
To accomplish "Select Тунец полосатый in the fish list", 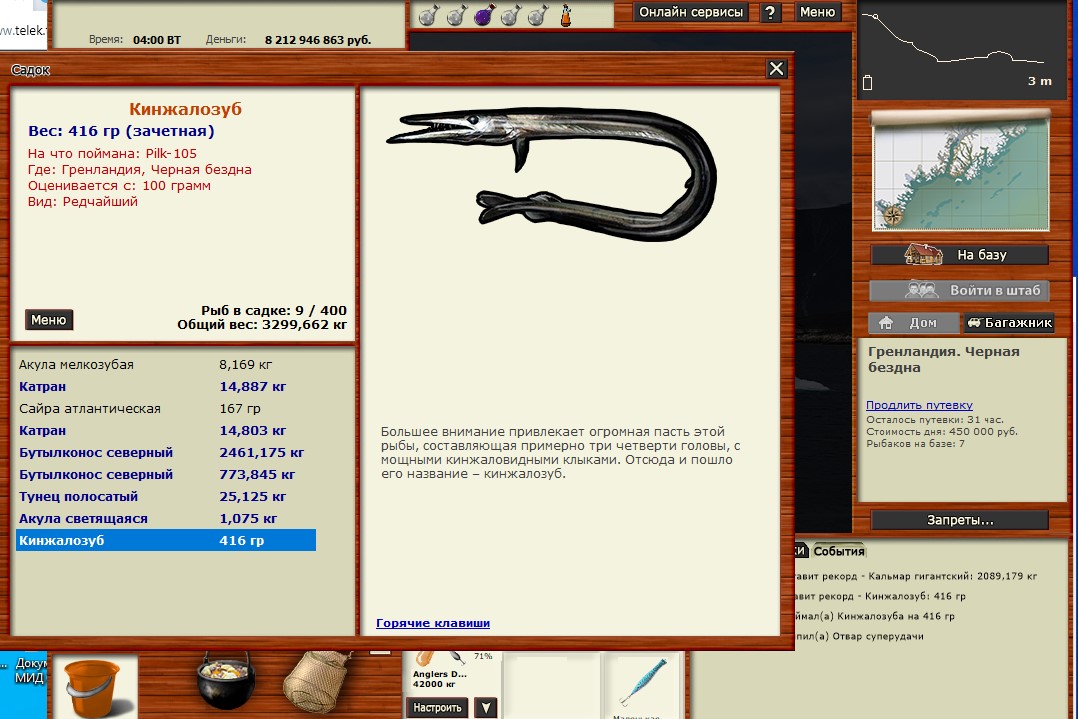I will 79,497.
